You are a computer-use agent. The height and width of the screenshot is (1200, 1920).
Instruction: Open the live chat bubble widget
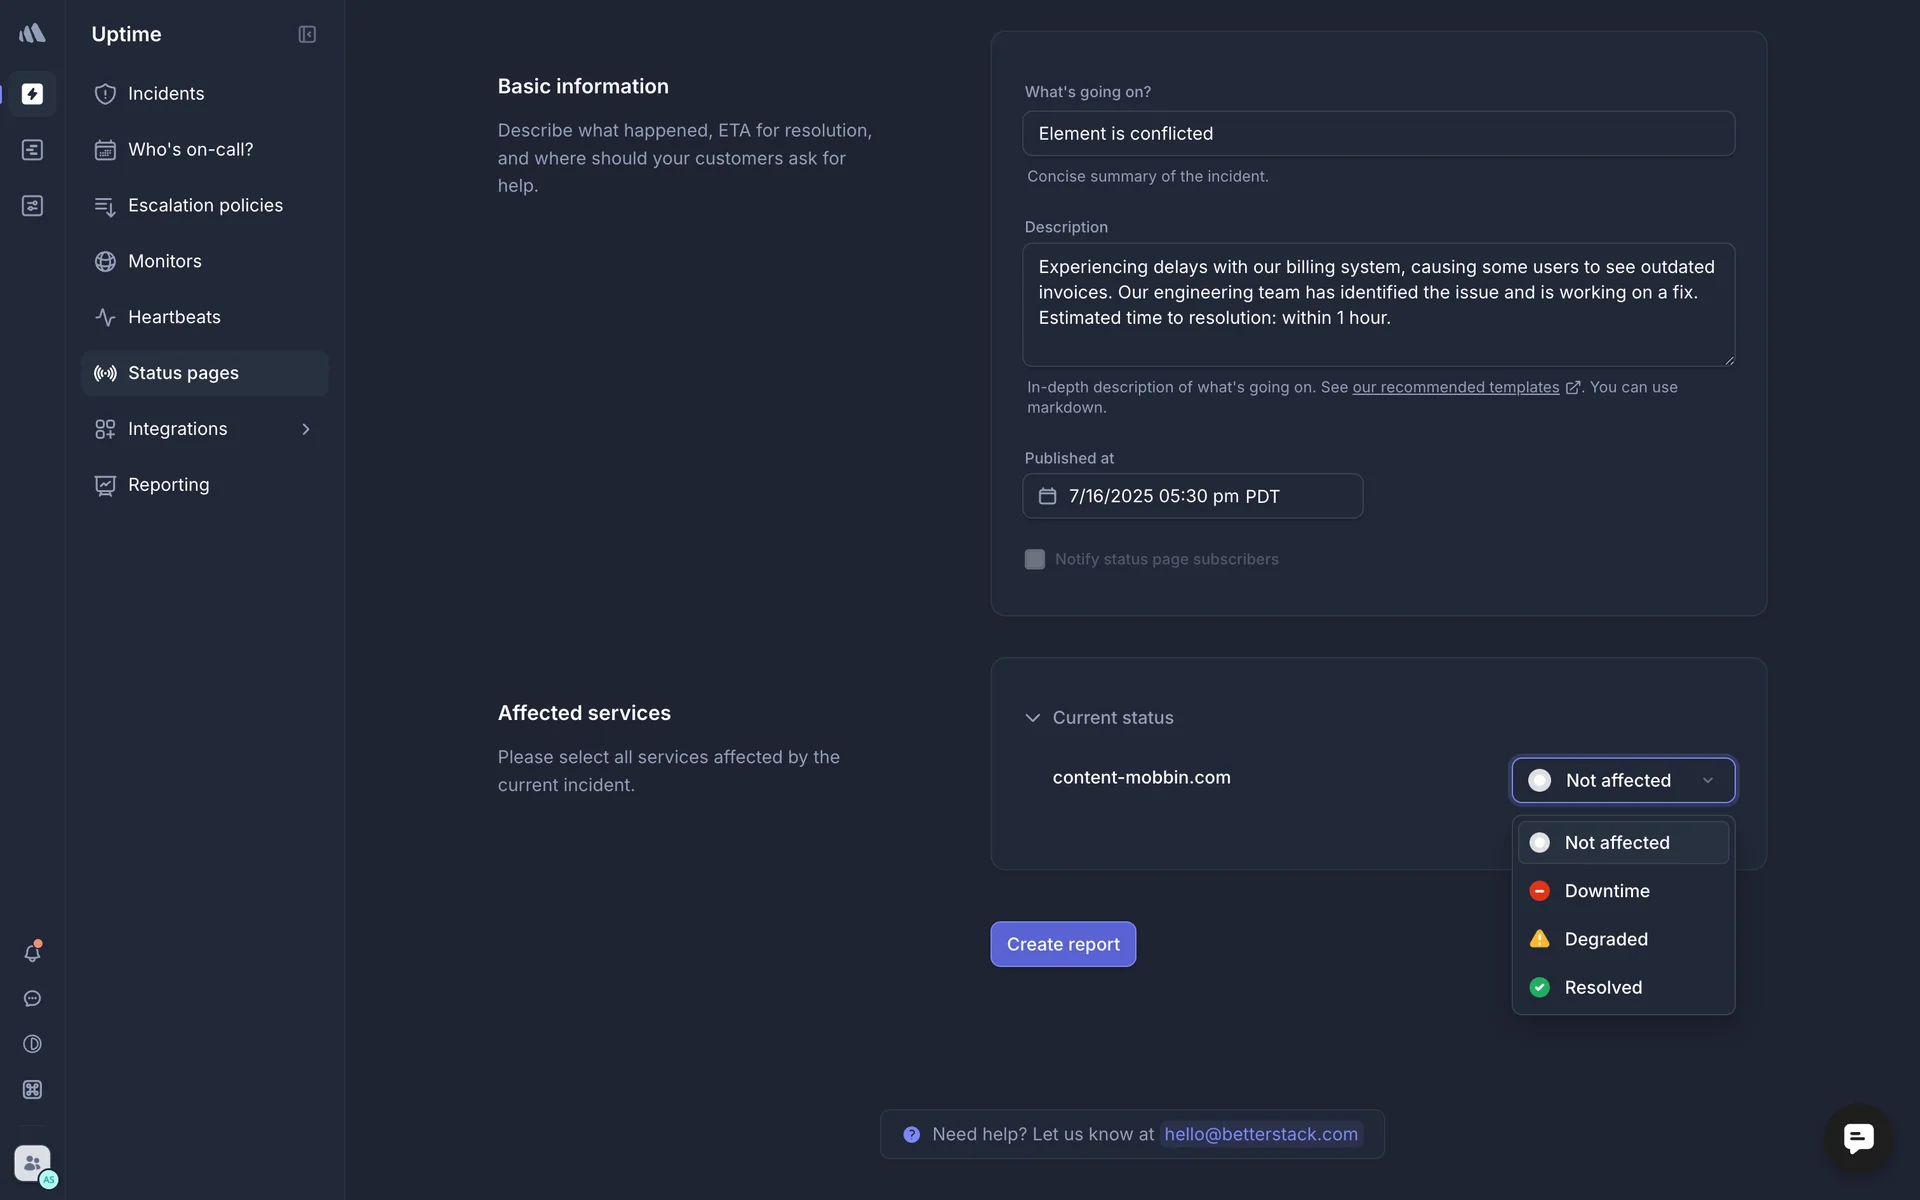(x=1858, y=1138)
